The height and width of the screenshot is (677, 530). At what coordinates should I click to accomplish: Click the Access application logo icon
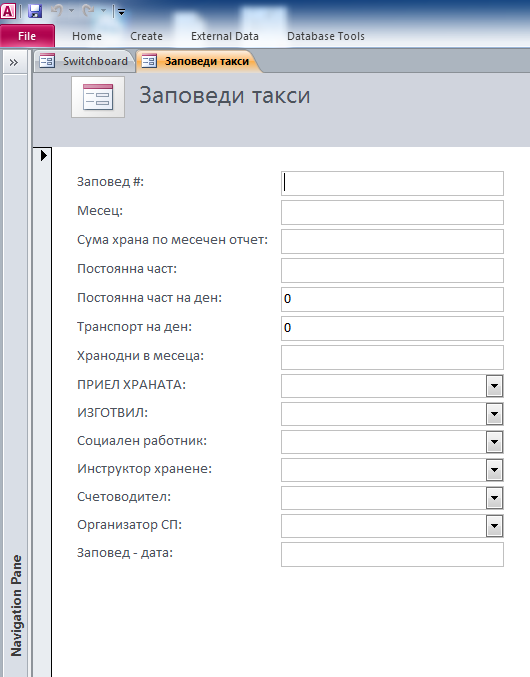pyautogui.click(x=9, y=11)
